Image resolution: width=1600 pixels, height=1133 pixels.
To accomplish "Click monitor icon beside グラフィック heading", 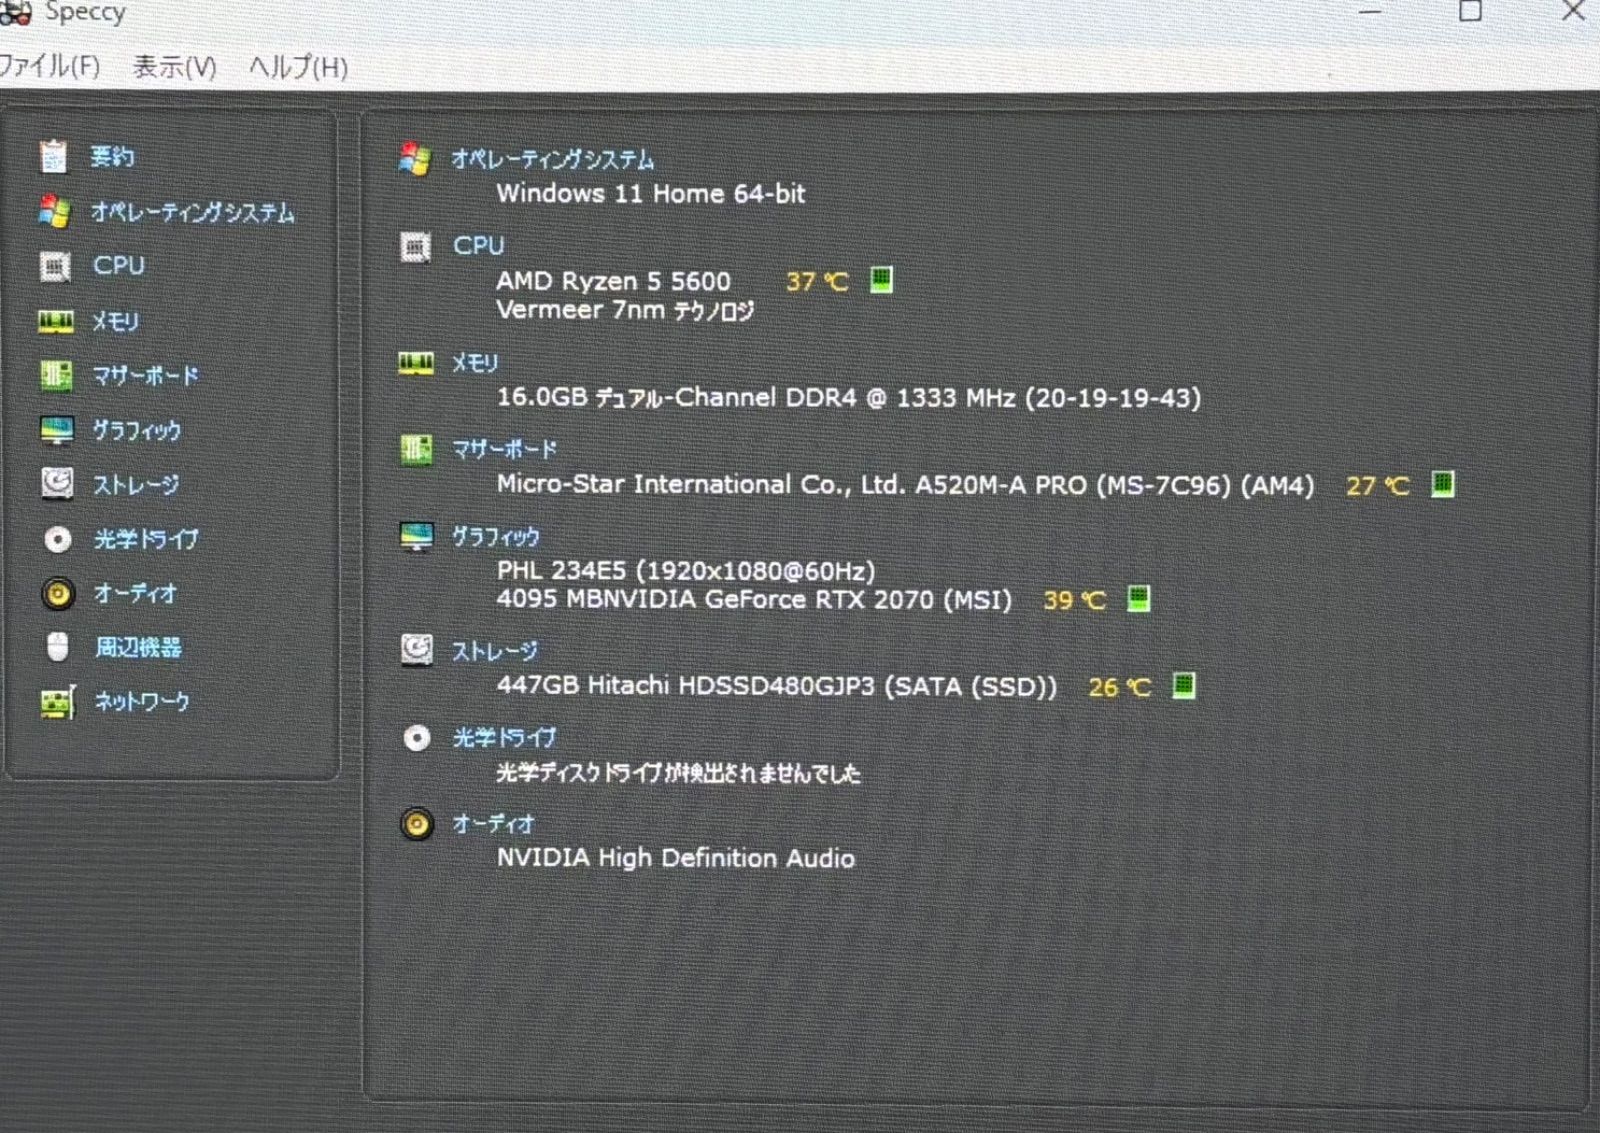I will coord(416,536).
